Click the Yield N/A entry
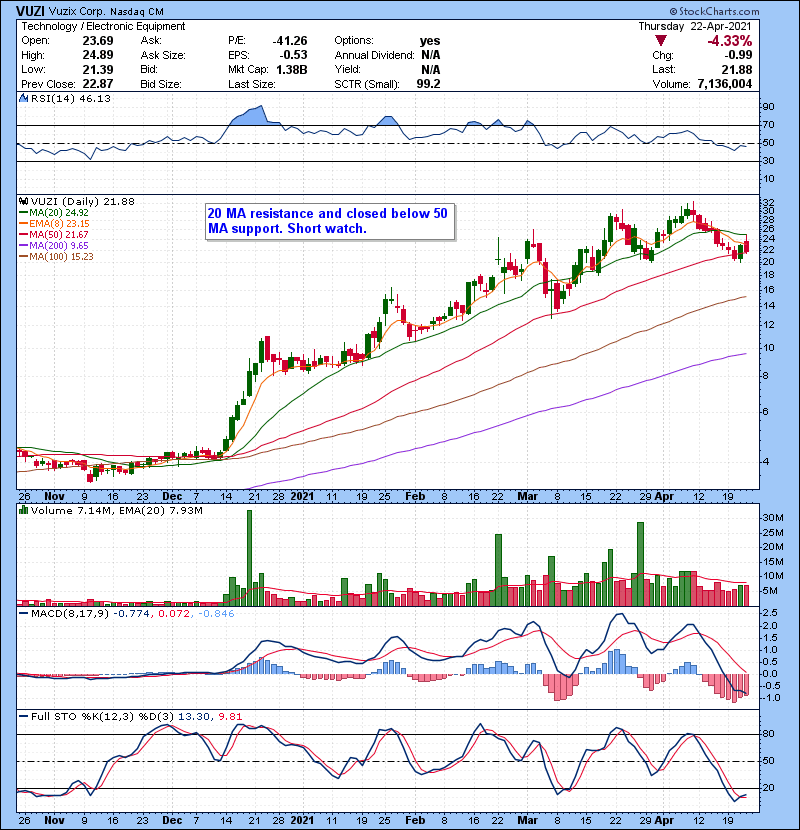 point(387,69)
